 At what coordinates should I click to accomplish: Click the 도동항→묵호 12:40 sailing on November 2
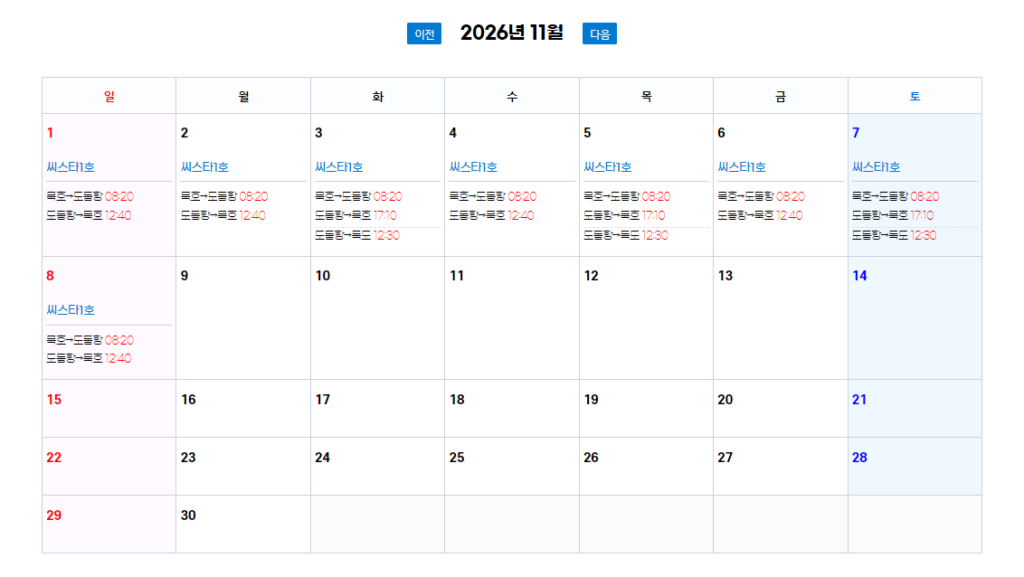click(223, 215)
